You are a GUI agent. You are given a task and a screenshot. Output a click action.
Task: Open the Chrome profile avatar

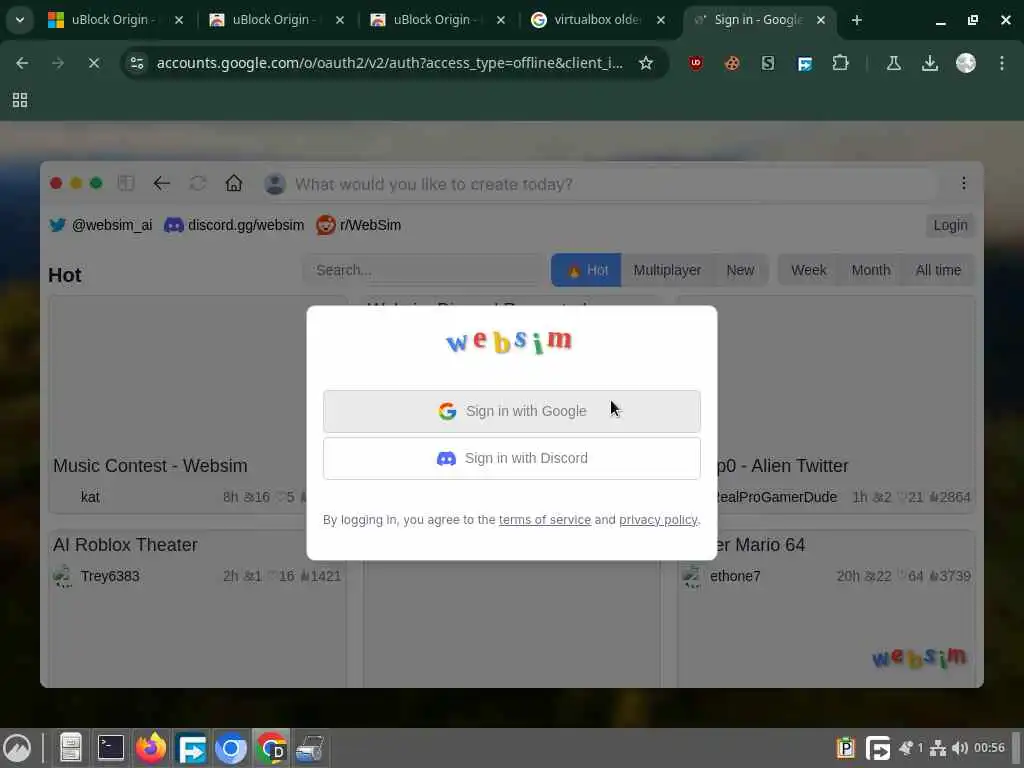(965, 63)
